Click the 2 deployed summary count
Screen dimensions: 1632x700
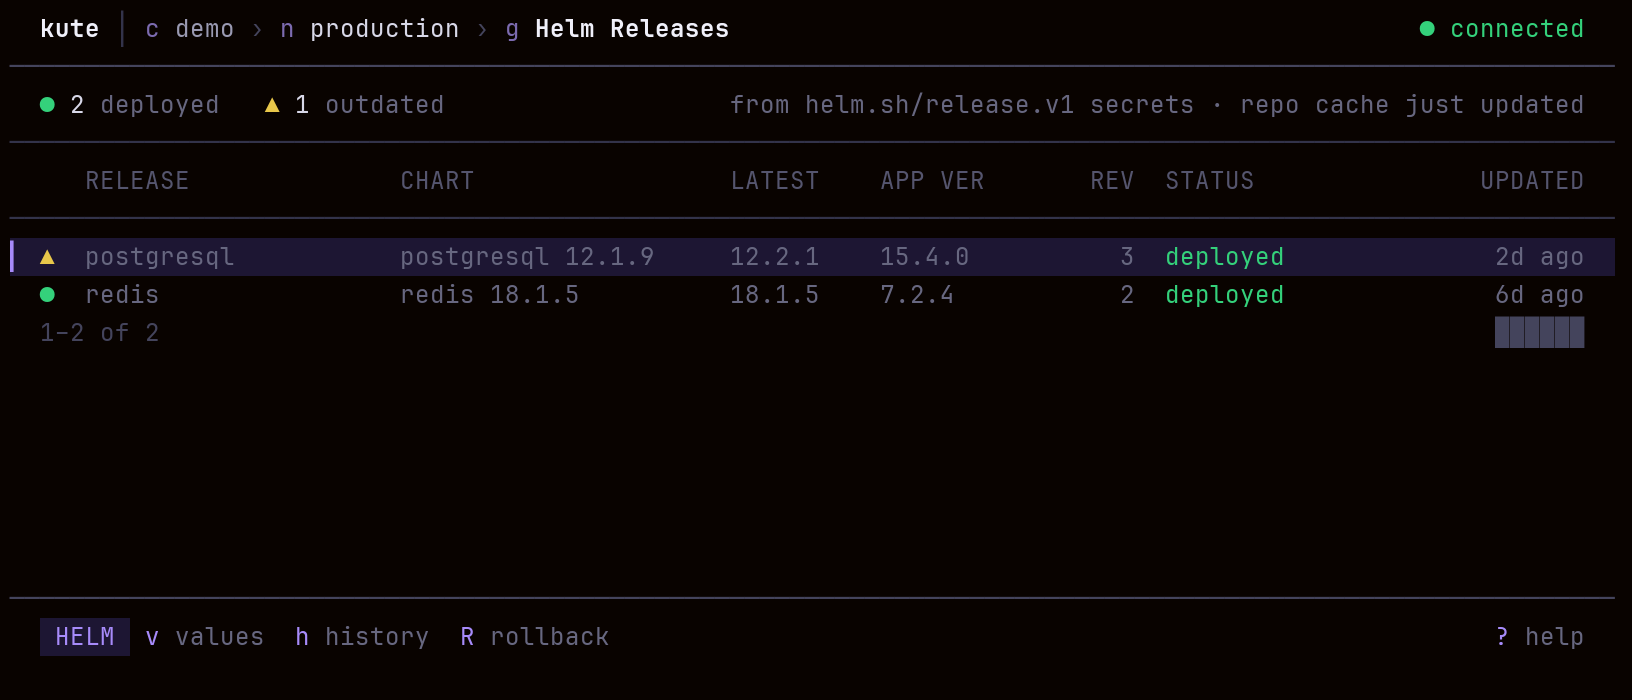point(145,105)
